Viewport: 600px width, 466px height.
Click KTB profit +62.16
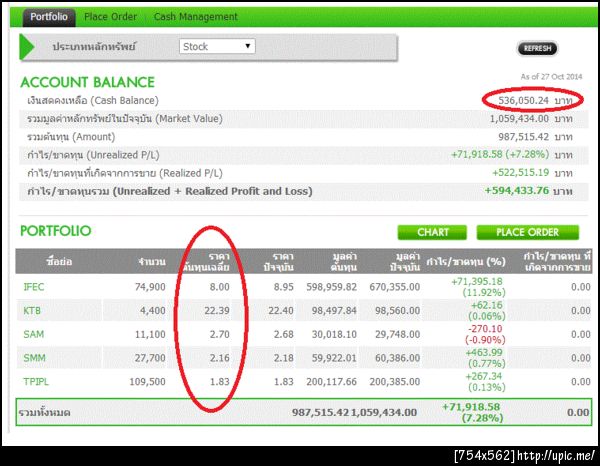tap(487, 305)
